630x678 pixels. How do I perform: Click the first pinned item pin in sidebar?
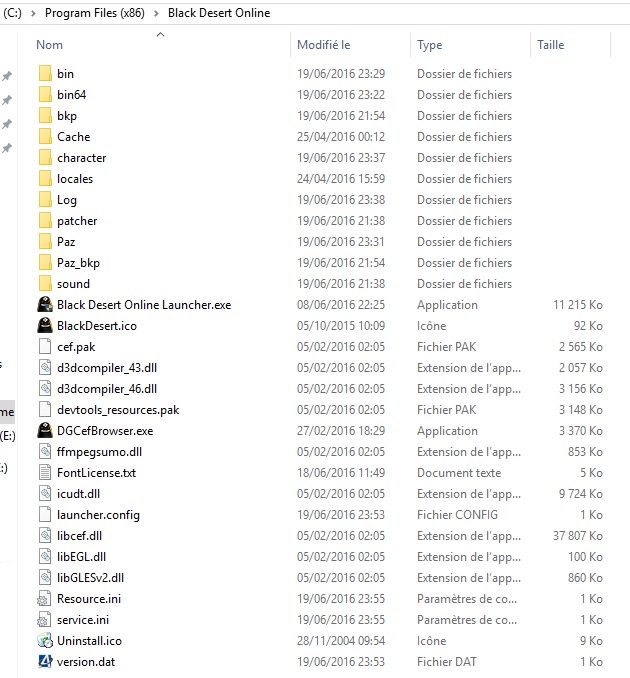coord(7,77)
